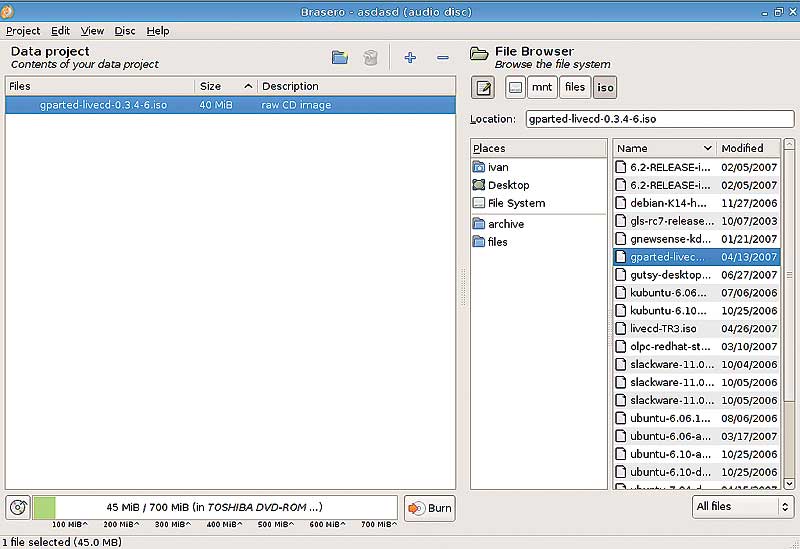
Task: Click file icon beside livecd-TR3.iso
Action: click(620, 329)
